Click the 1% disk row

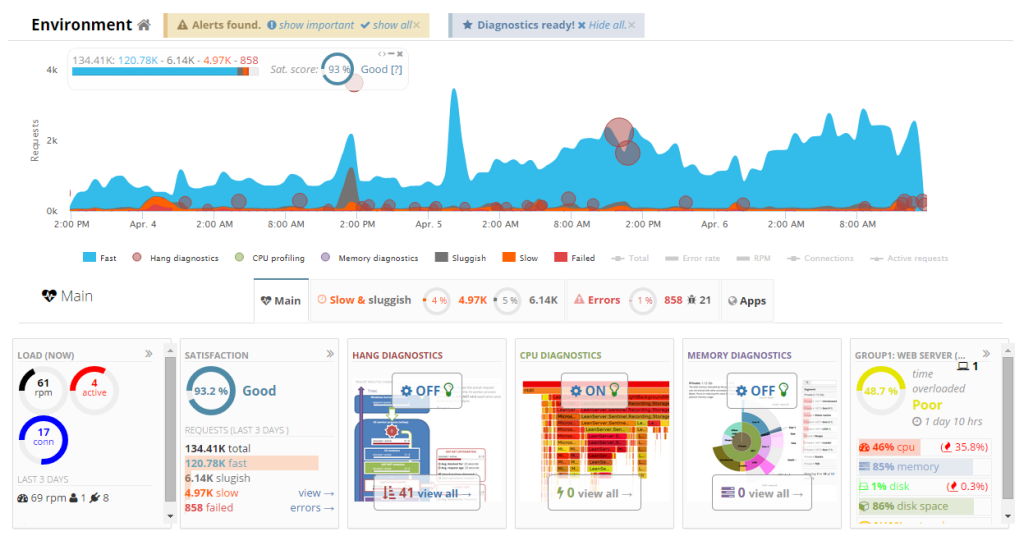pos(924,486)
